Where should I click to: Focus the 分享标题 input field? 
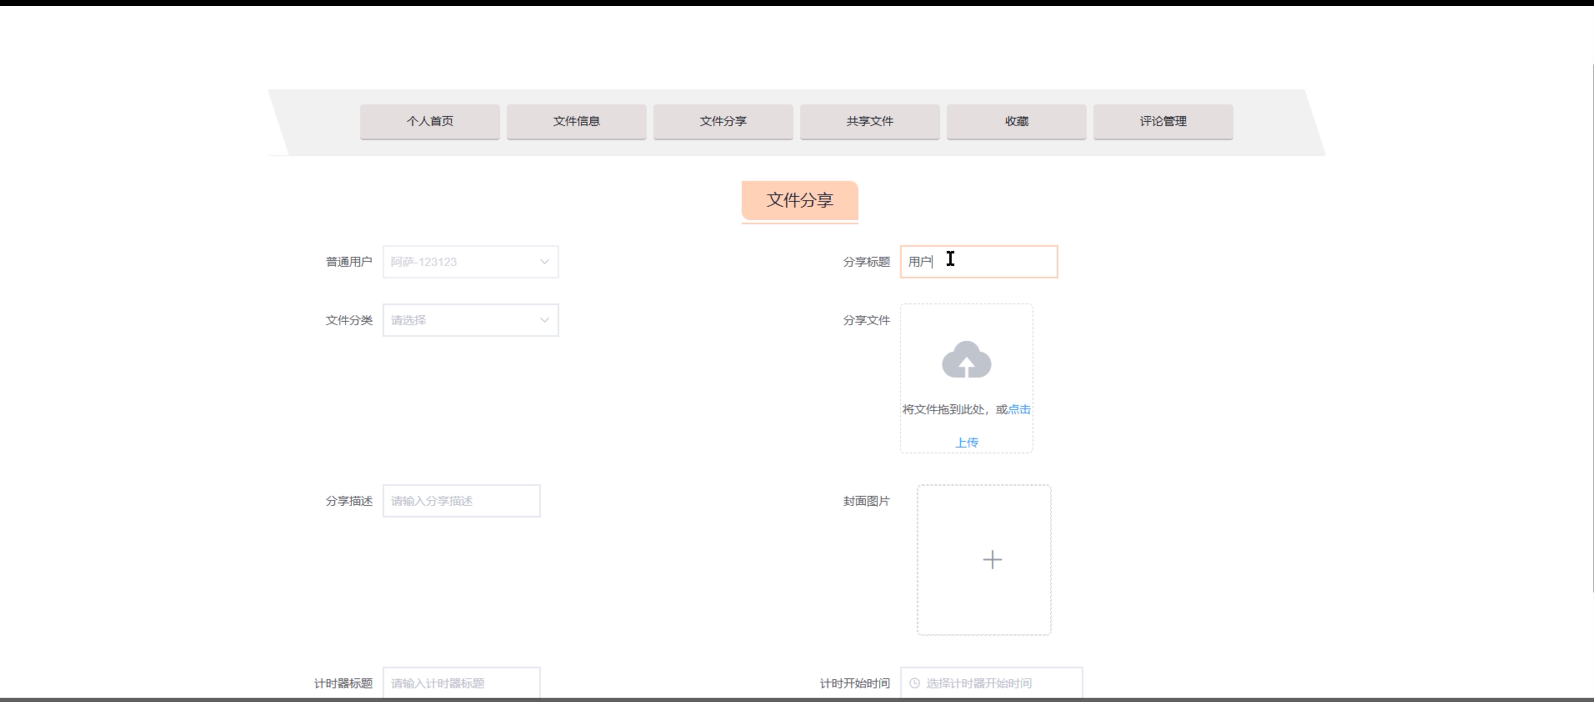click(x=979, y=262)
